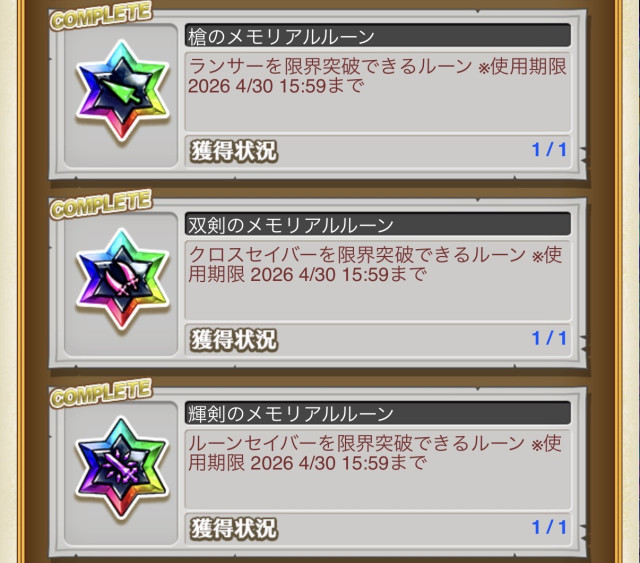640x563 pixels.
Task: Tap the gray icon frame of the dual sword rune
Action: (121, 284)
